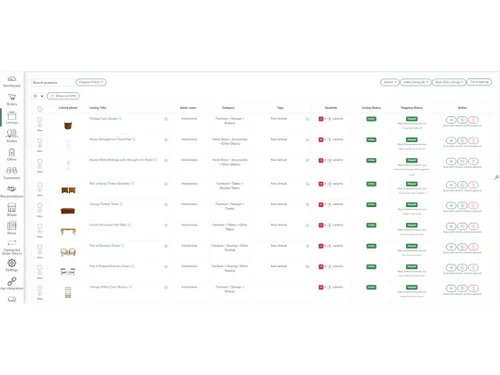Screen dimensions: 500x375
Task: Click Active status badge for Vintage Cane Basket
Action: 371,119
